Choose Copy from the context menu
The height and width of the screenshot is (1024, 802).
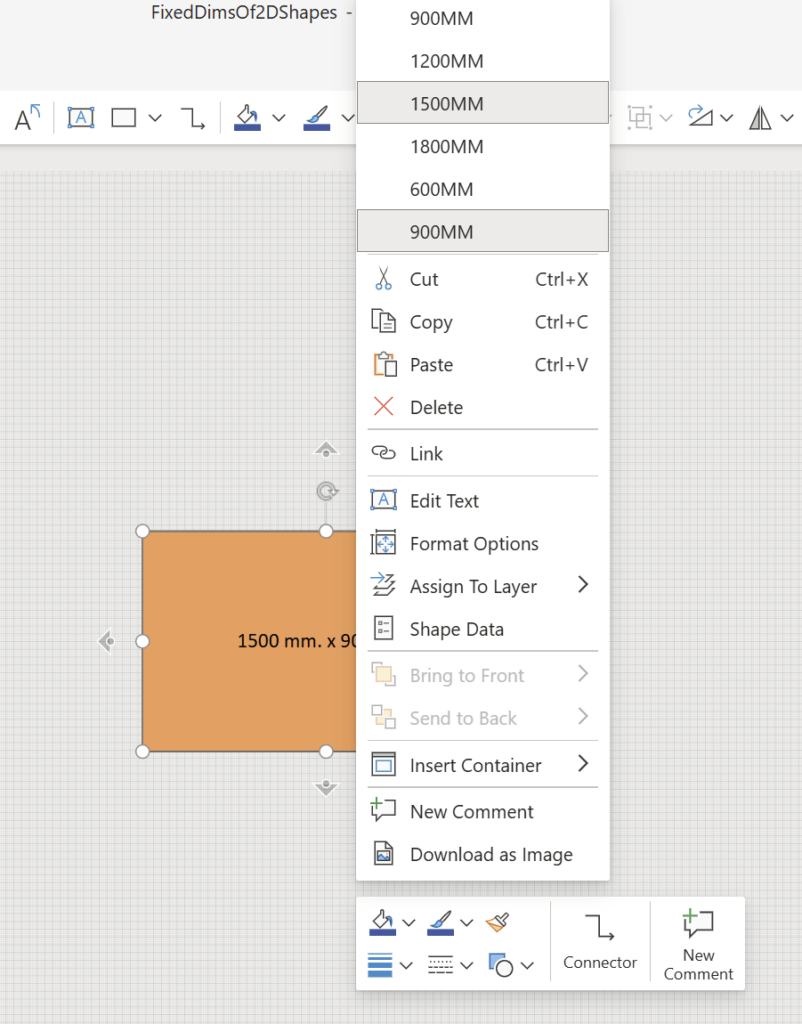[x=430, y=322]
